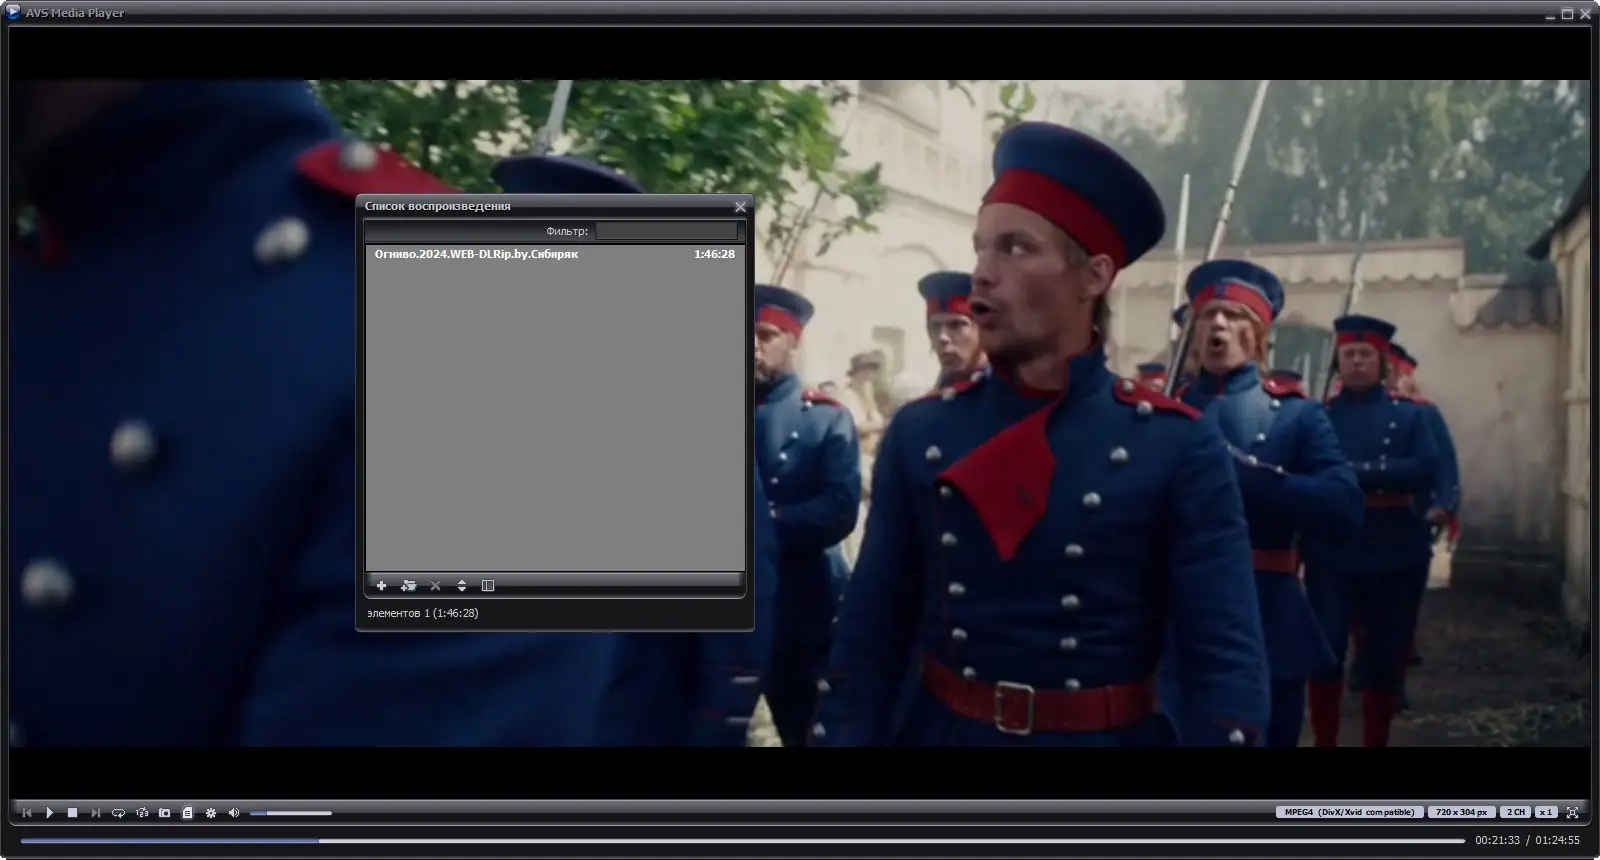
Task: Mute the audio with speaker icon
Action: click(x=234, y=813)
